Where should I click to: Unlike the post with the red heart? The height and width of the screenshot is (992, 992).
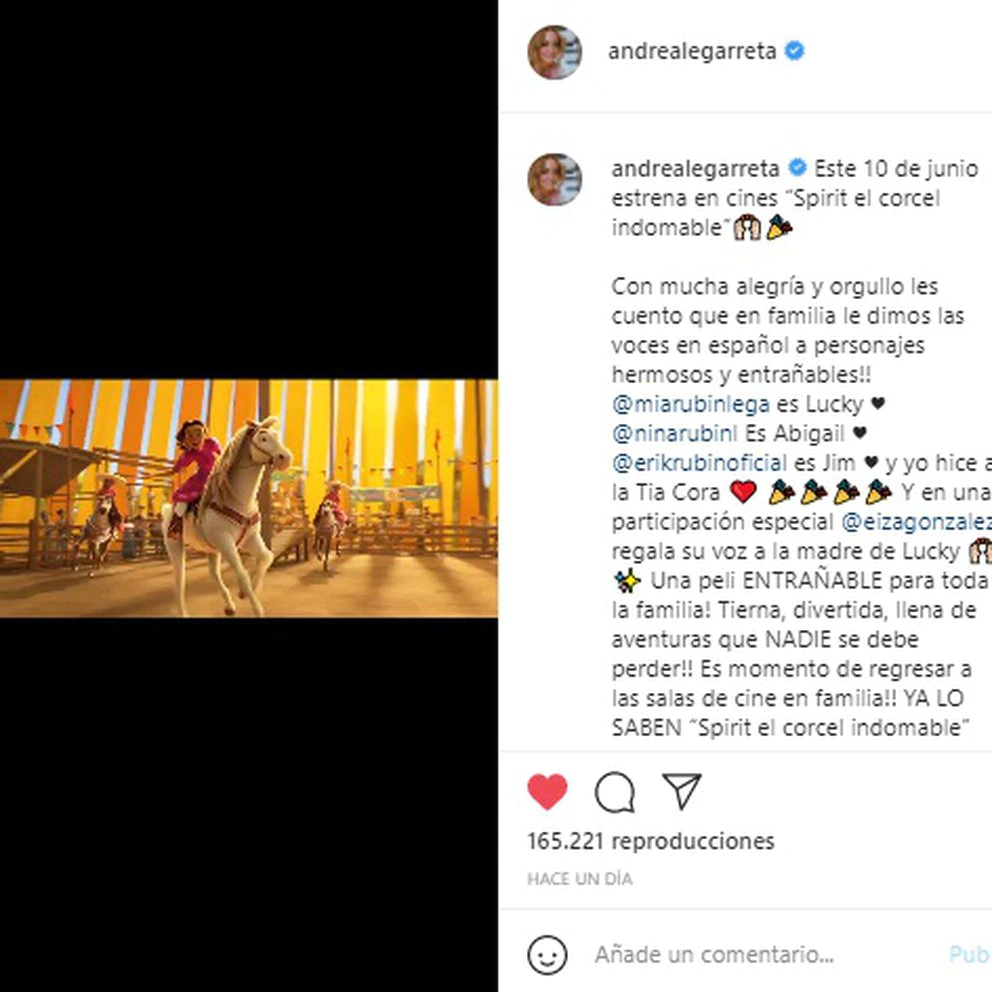[547, 791]
